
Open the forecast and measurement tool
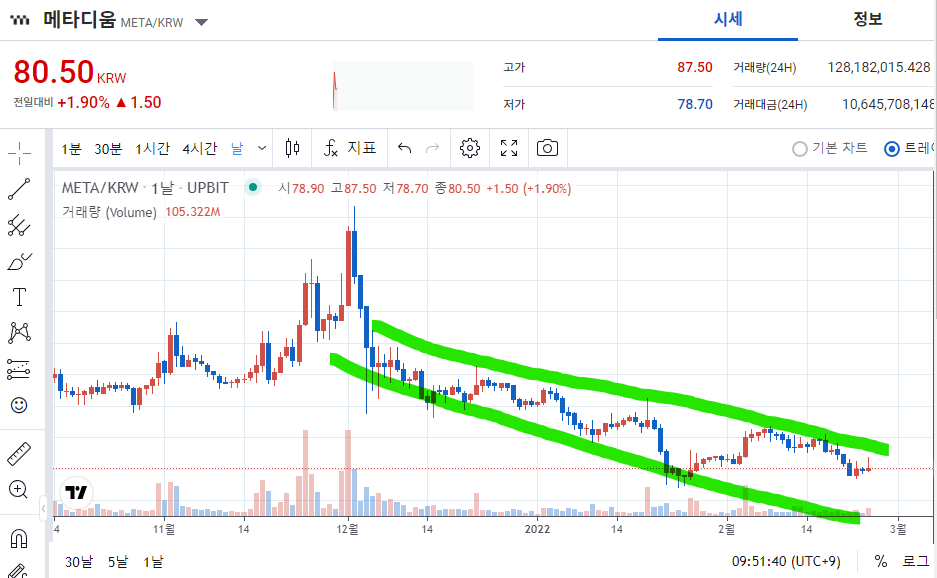[x=19, y=369]
